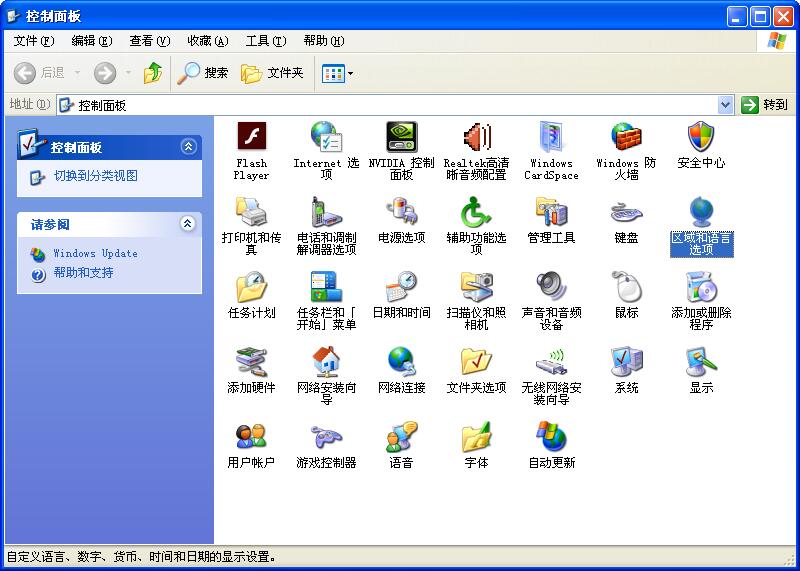800x571 pixels.
Task: Click the 后退 back button
Action: (39, 73)
